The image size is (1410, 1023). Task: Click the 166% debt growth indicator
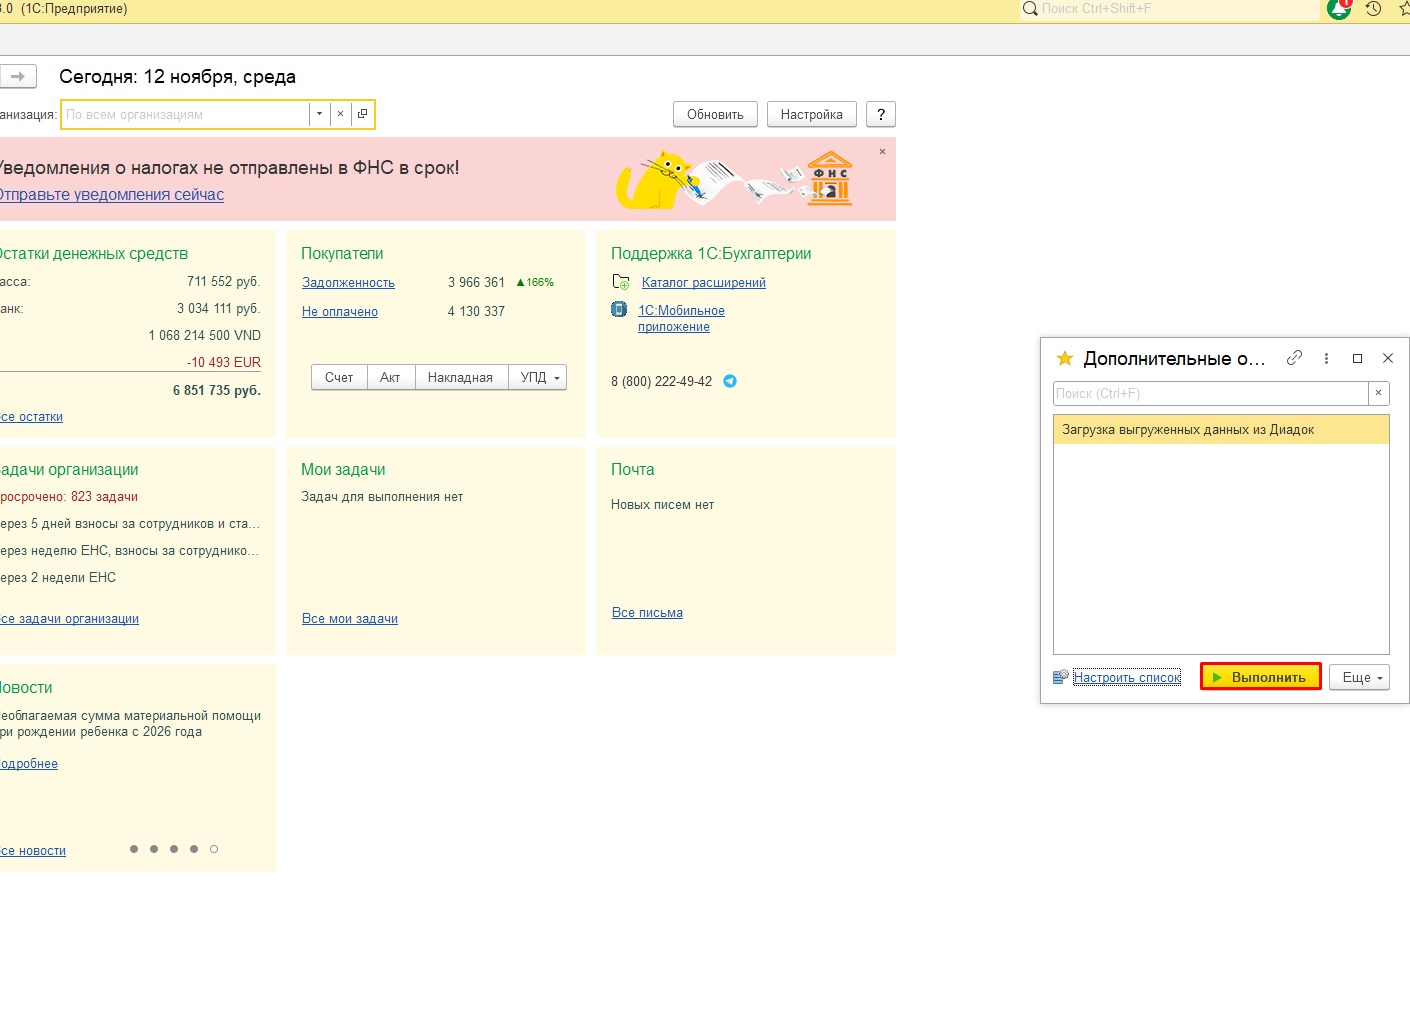[535, 282]
